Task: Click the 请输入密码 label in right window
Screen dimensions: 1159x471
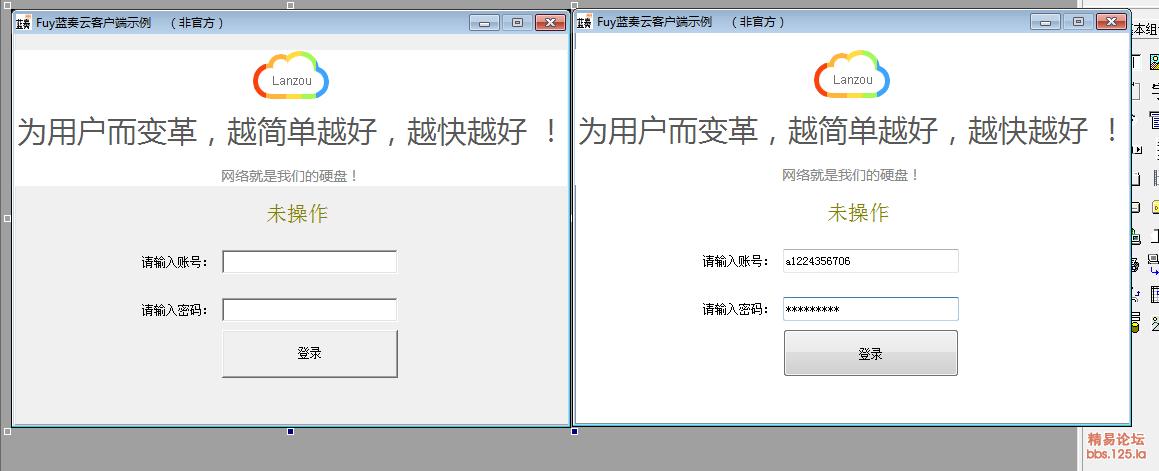Action: (736, 309)
